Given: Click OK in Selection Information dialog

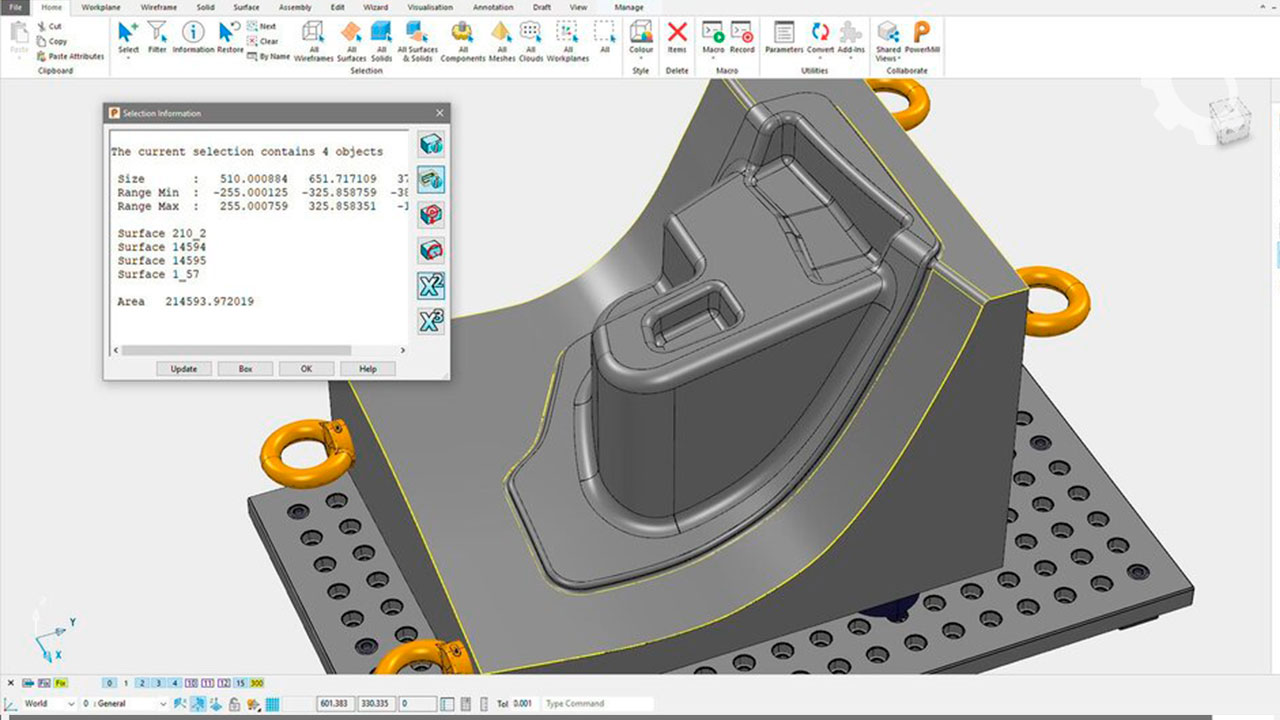Looking at the screenshot, I should pyautogui.click(x=306, y=369).
